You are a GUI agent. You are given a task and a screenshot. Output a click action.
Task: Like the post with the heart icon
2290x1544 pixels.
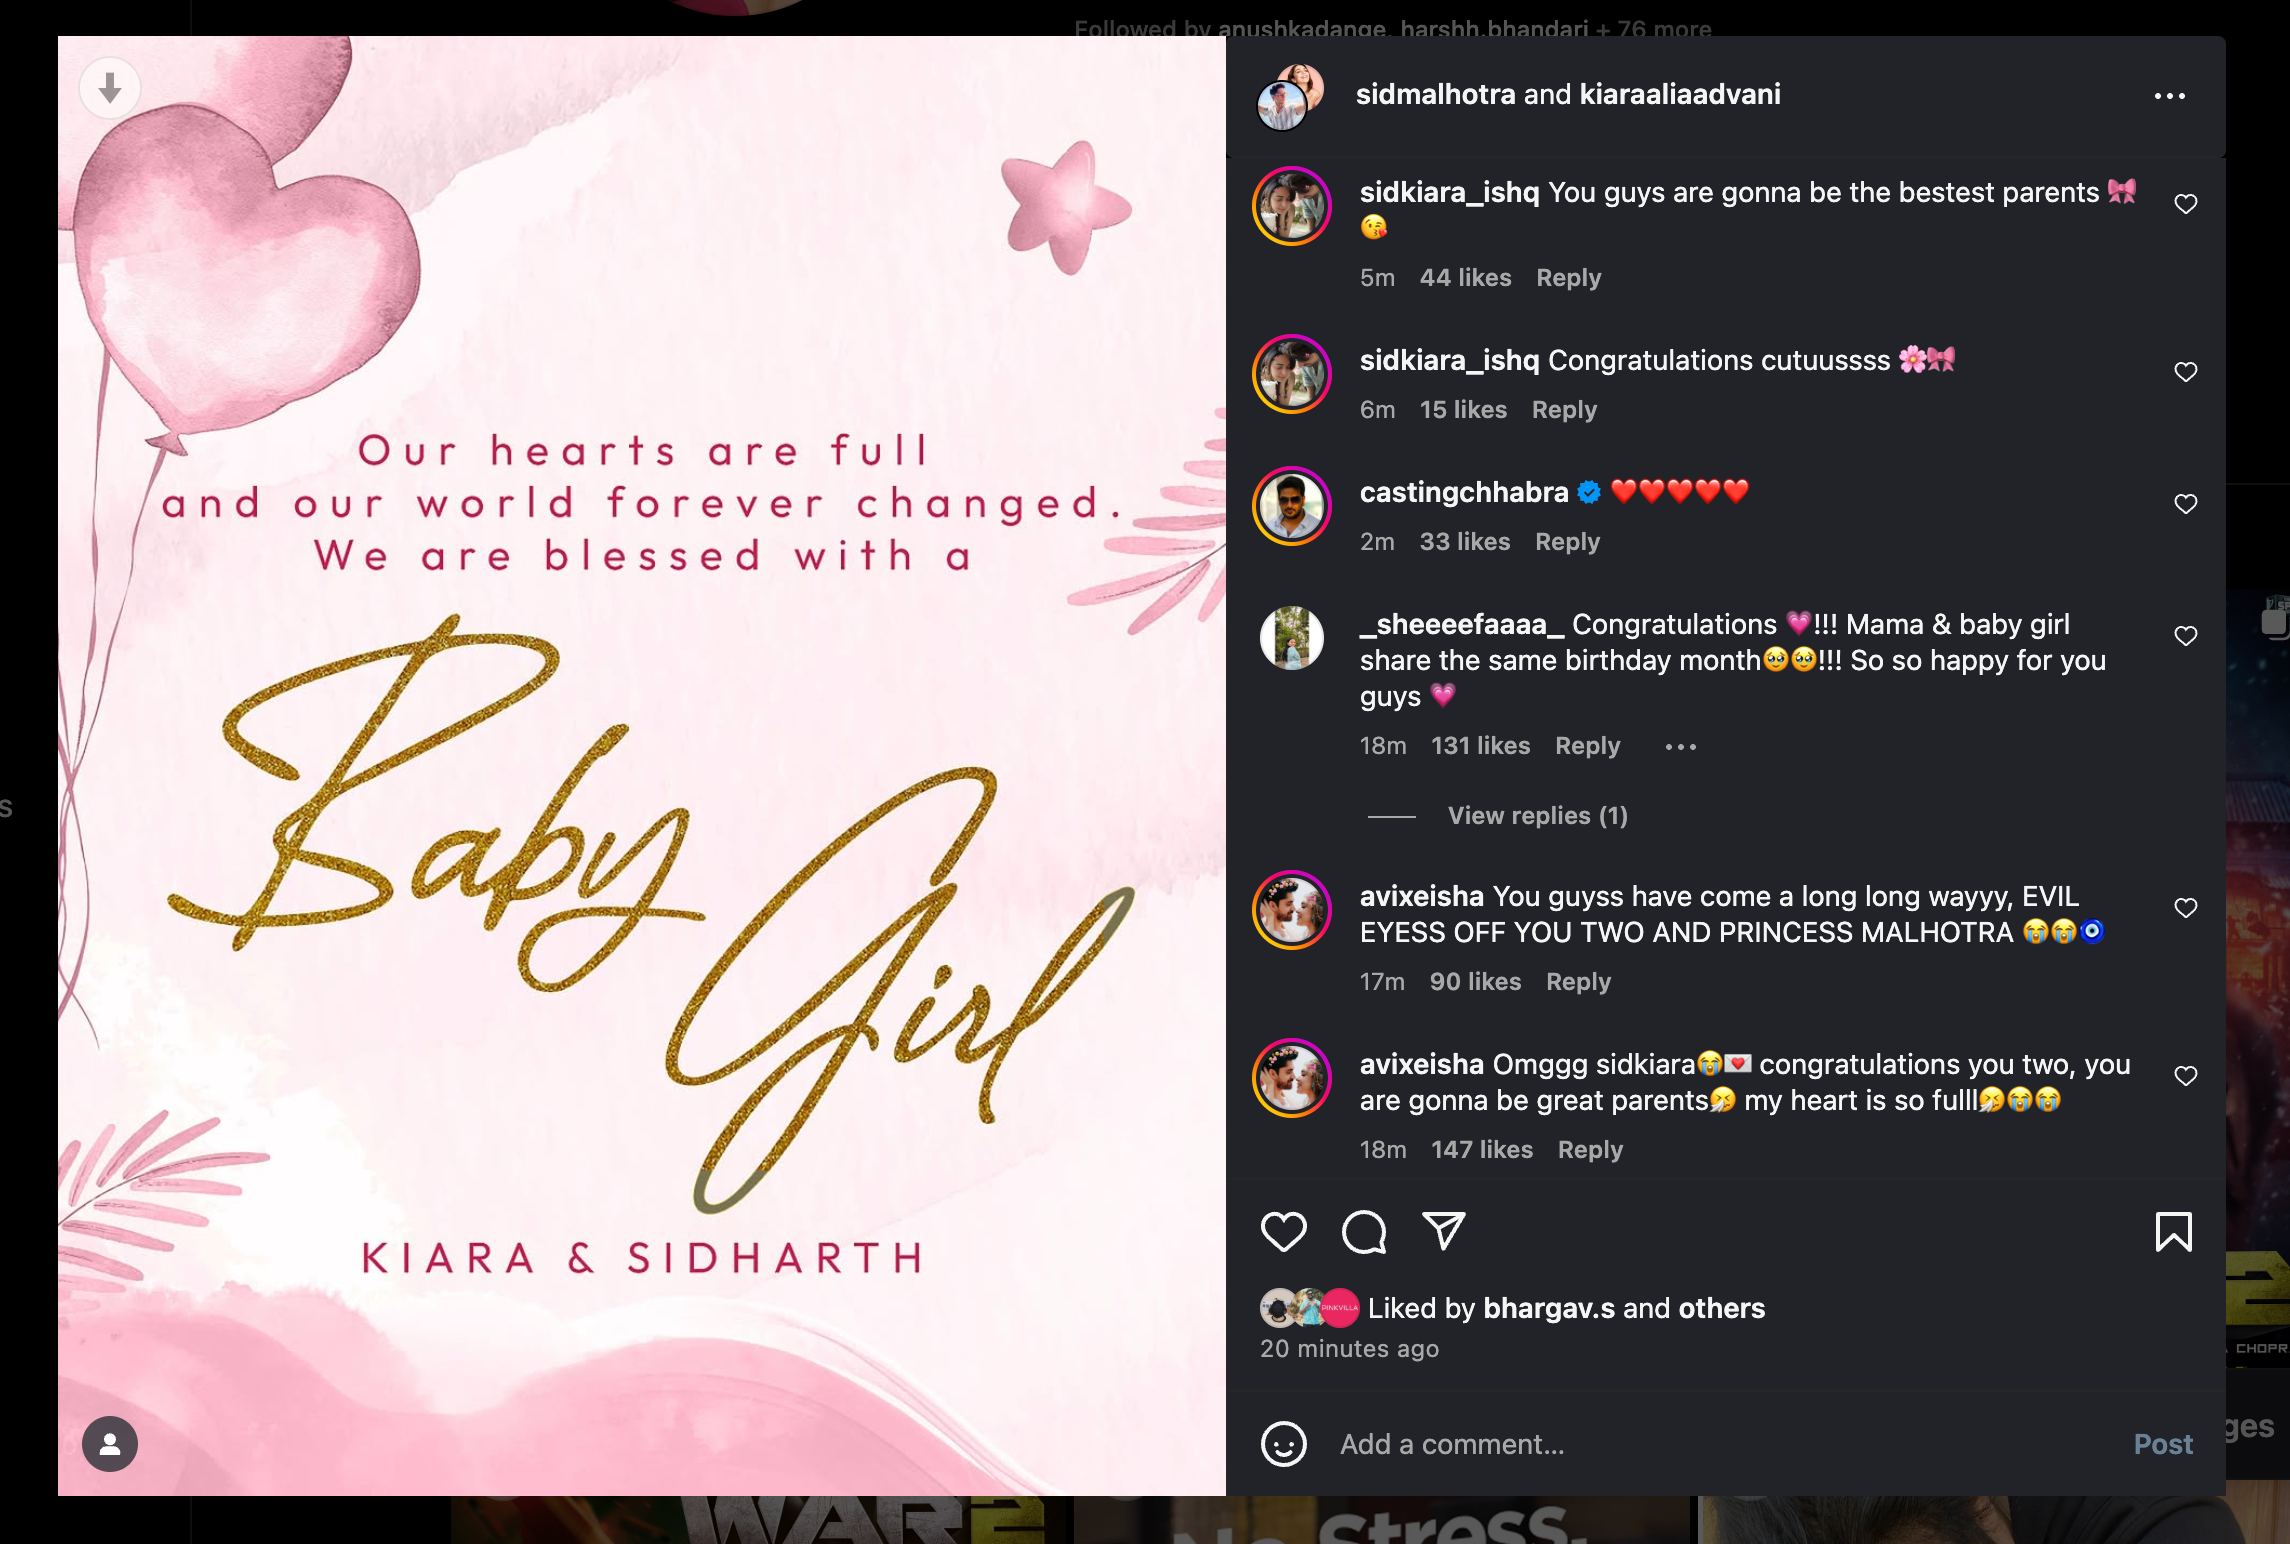coord(1285,1231)
